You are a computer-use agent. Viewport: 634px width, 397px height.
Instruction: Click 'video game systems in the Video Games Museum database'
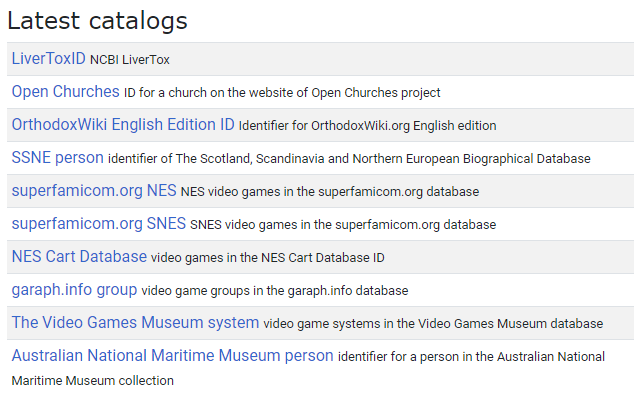[433, 324]
